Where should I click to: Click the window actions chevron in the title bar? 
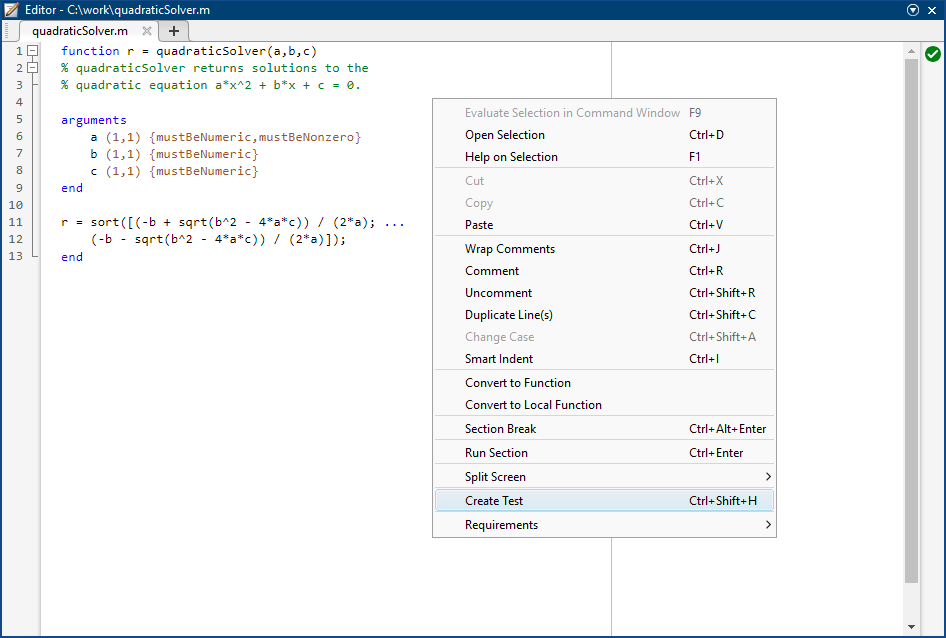click(x=911, y=9)
